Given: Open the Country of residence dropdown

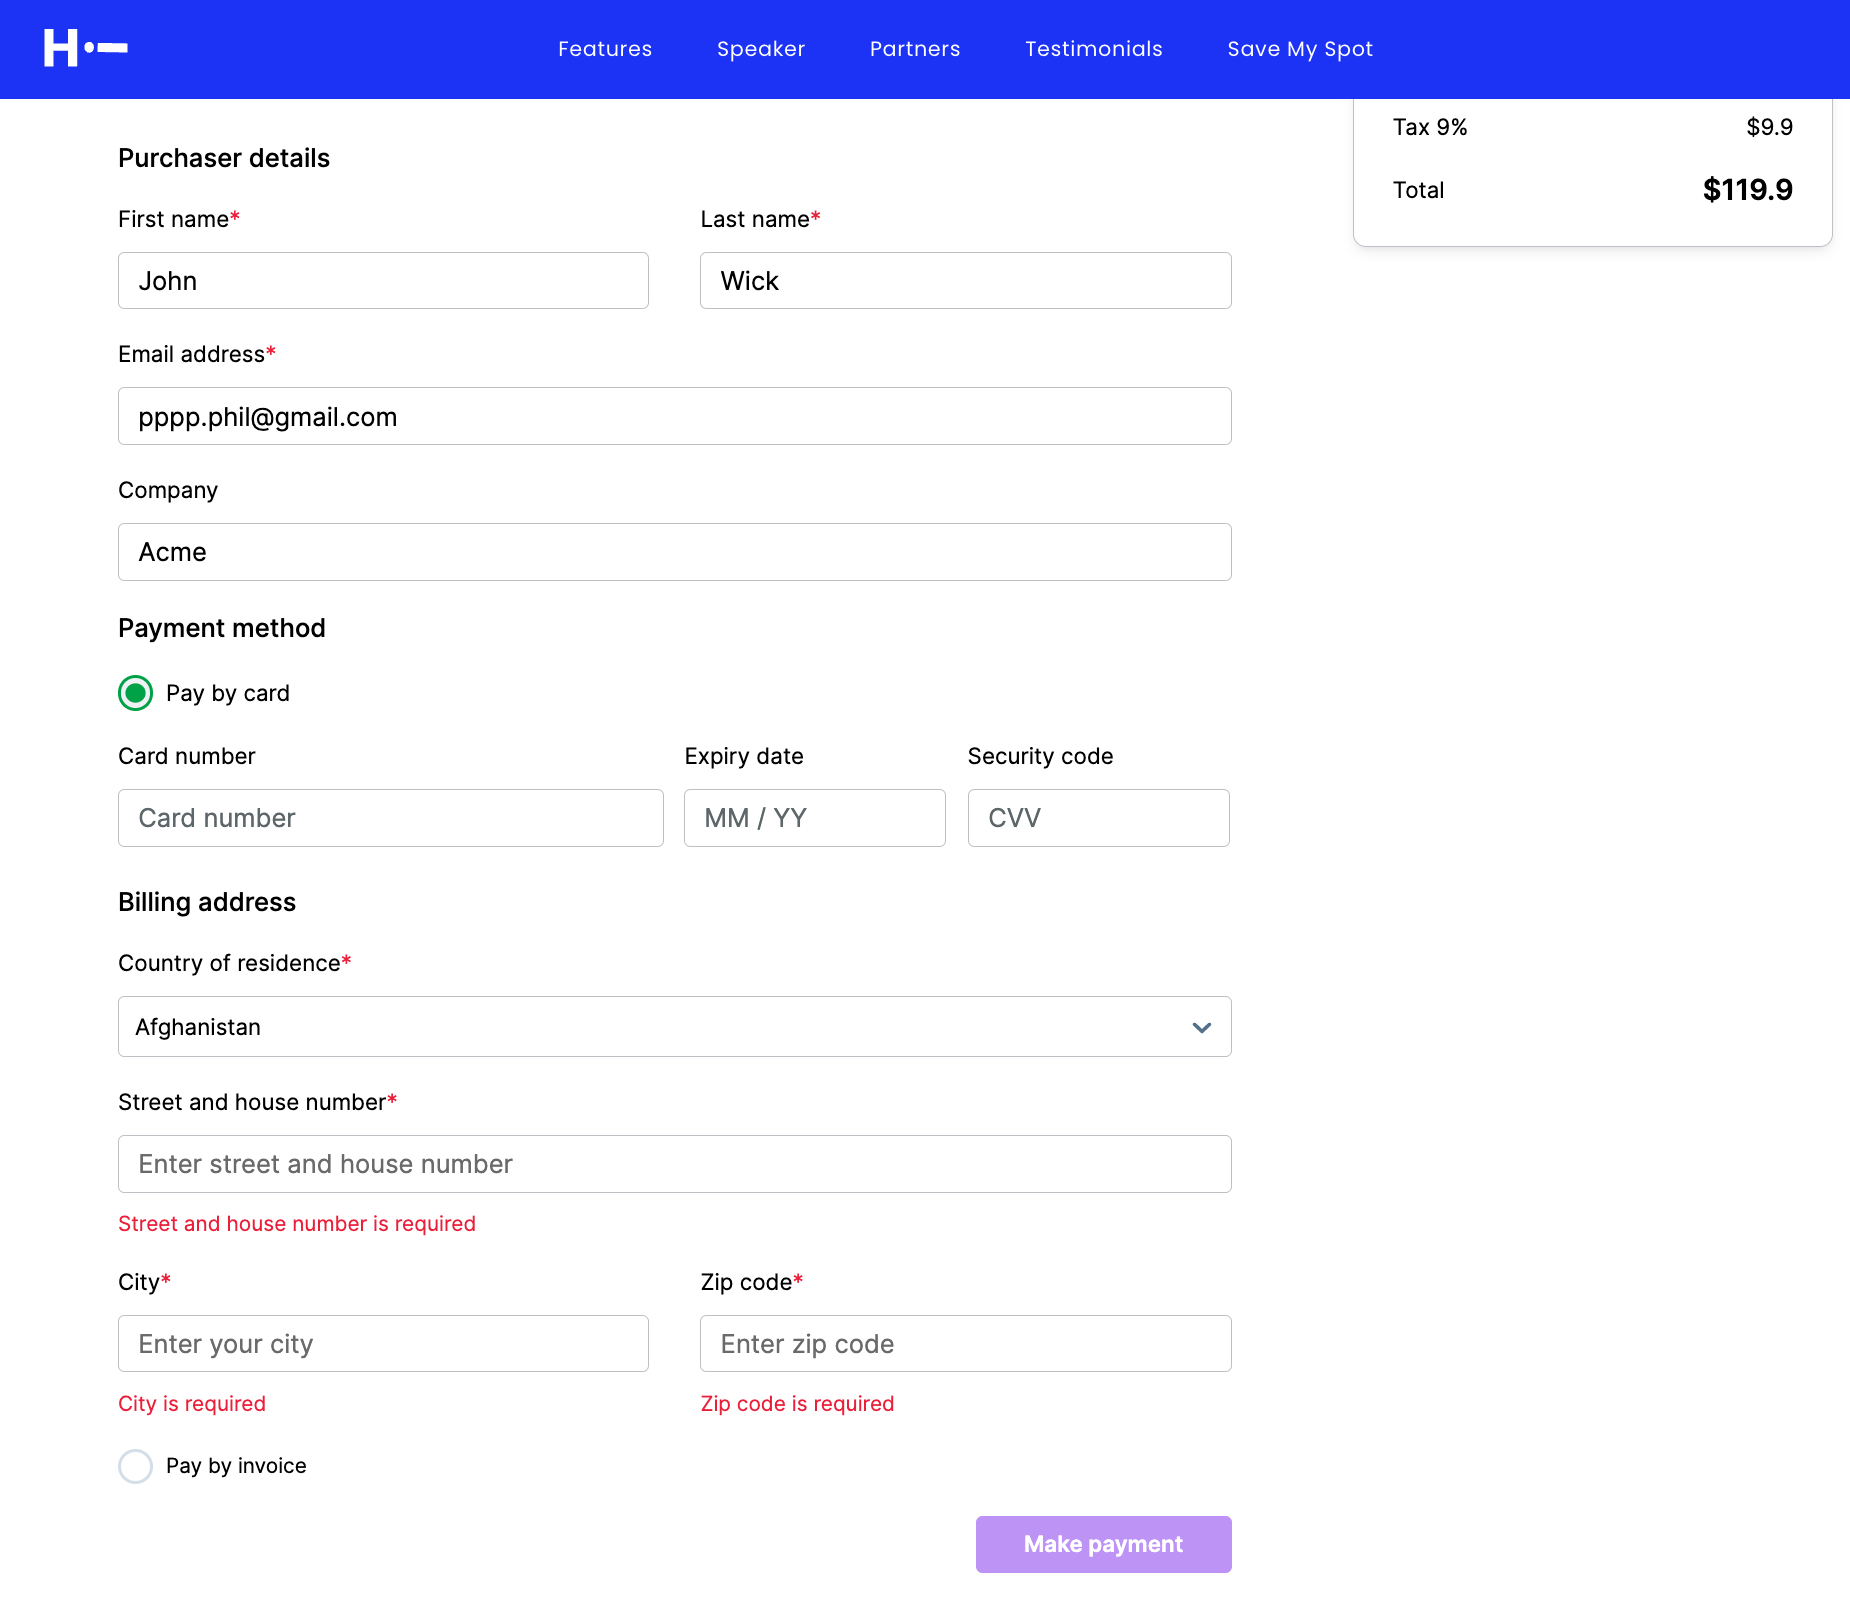Looking at the screenshot, I should coord(660,1027).
